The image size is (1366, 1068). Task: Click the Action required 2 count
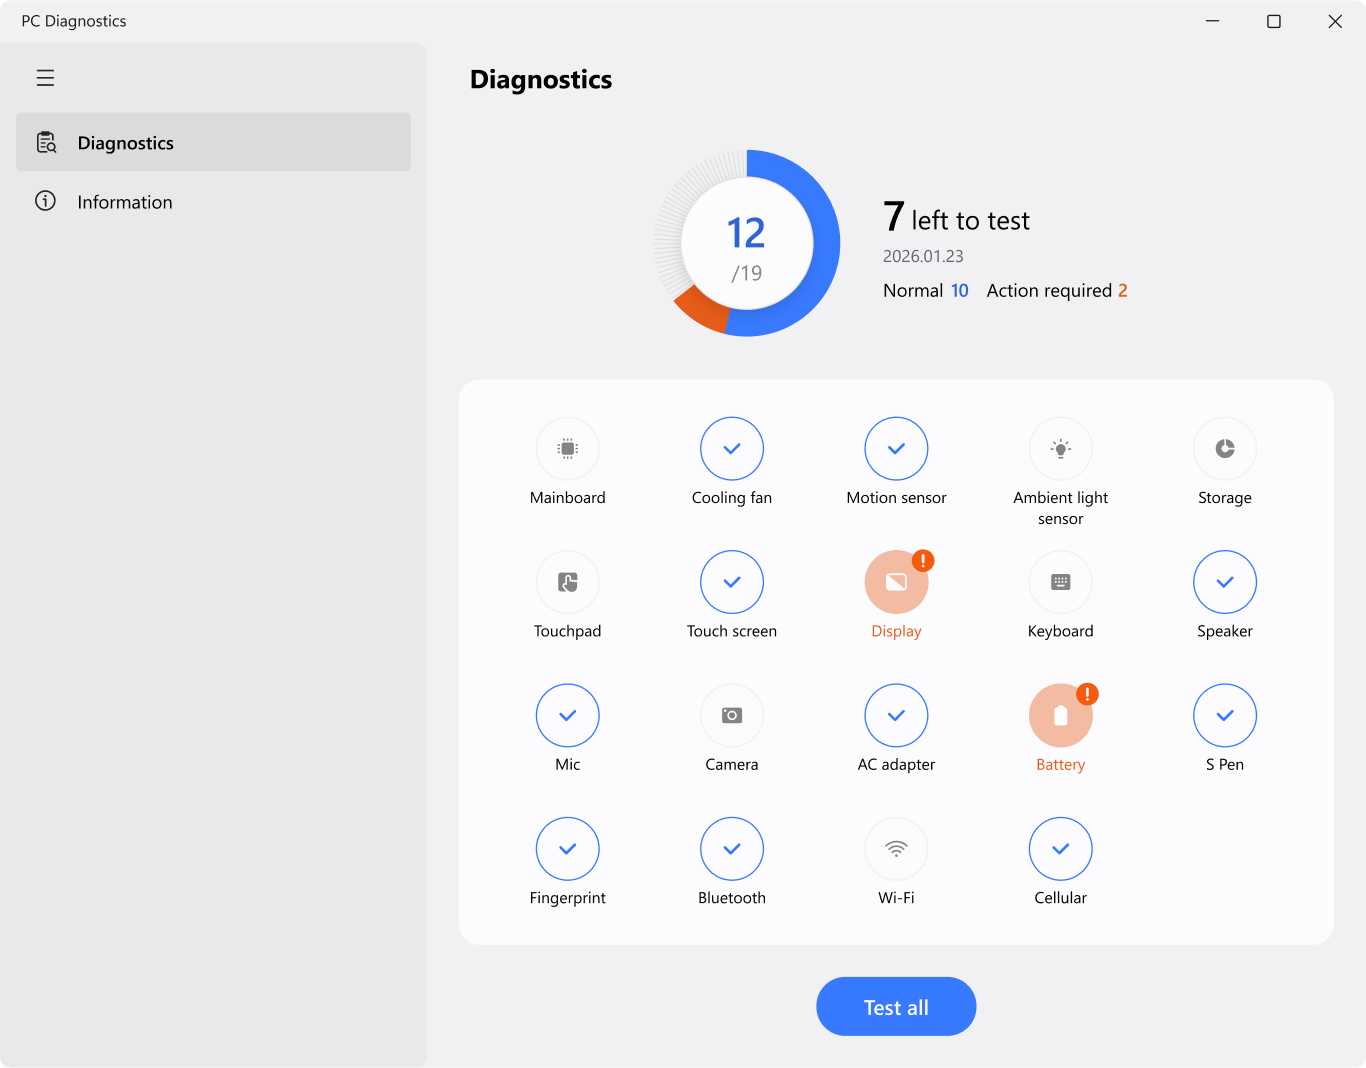click(x=1057, y=291)
